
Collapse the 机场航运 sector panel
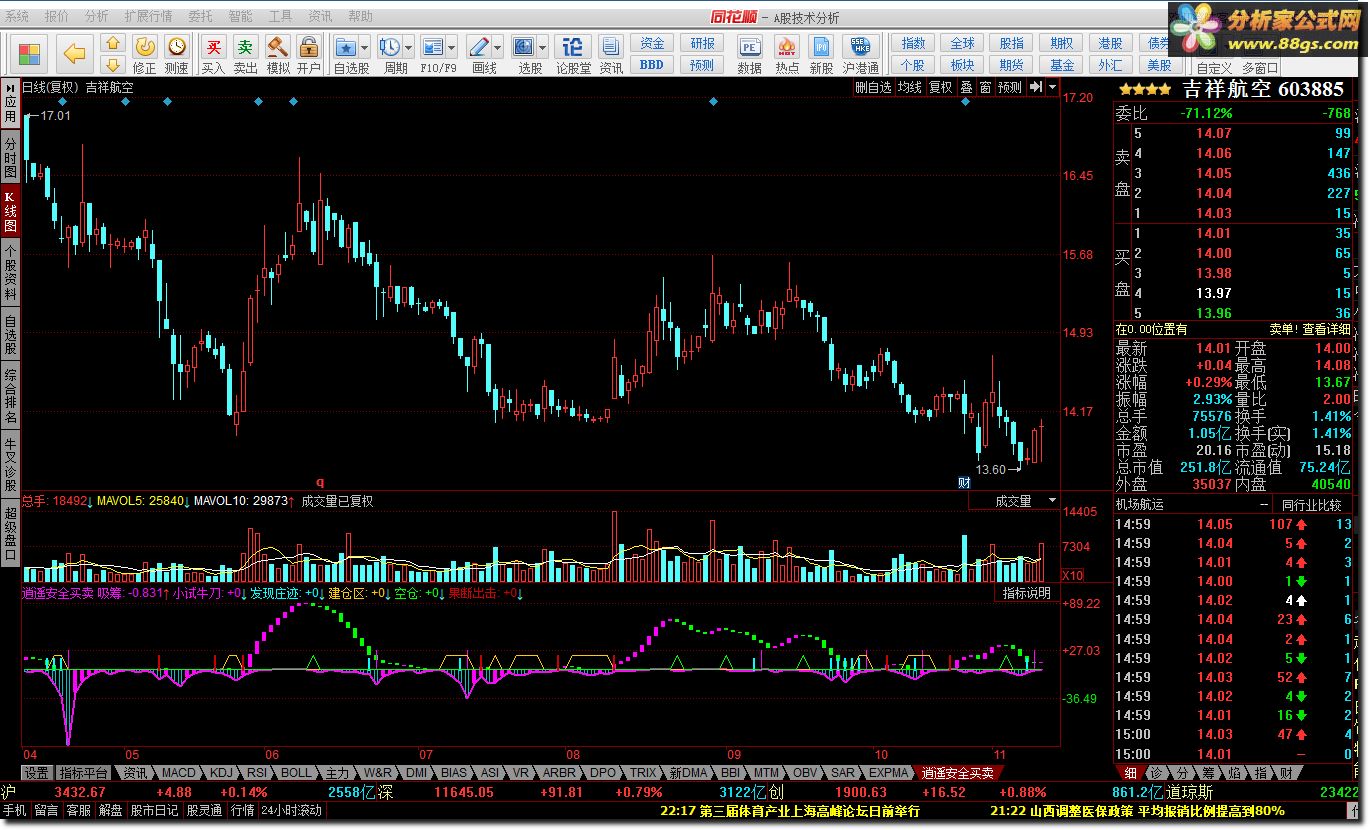pyautogui.click(x=1263, y=505)
